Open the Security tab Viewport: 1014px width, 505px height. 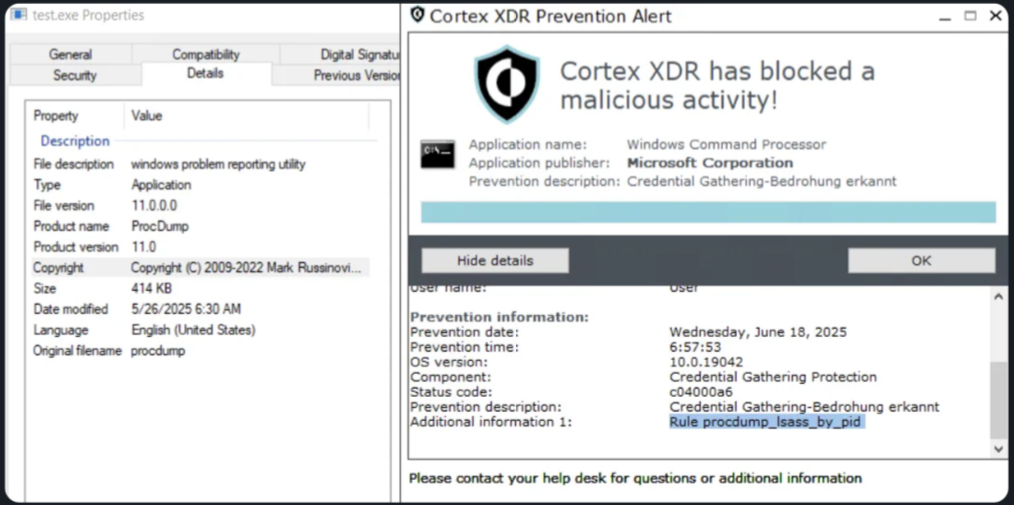pos(75,75)
